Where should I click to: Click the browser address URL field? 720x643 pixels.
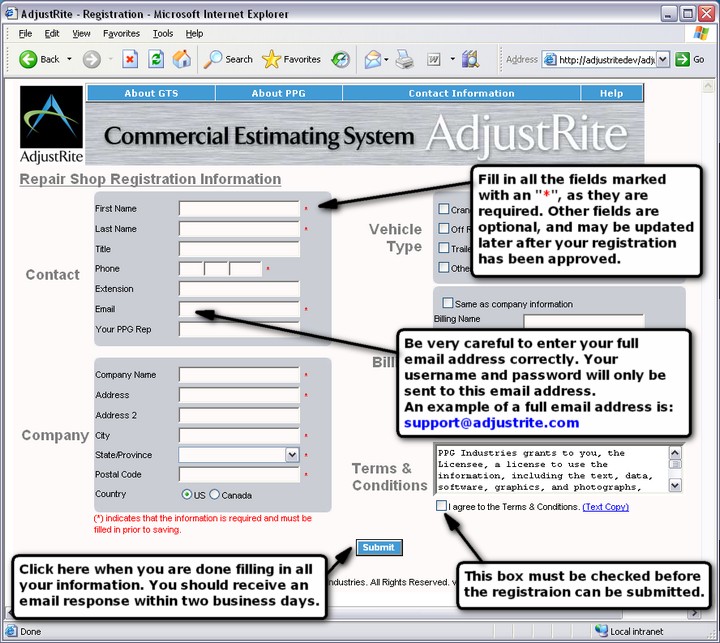tap(606, 60)
